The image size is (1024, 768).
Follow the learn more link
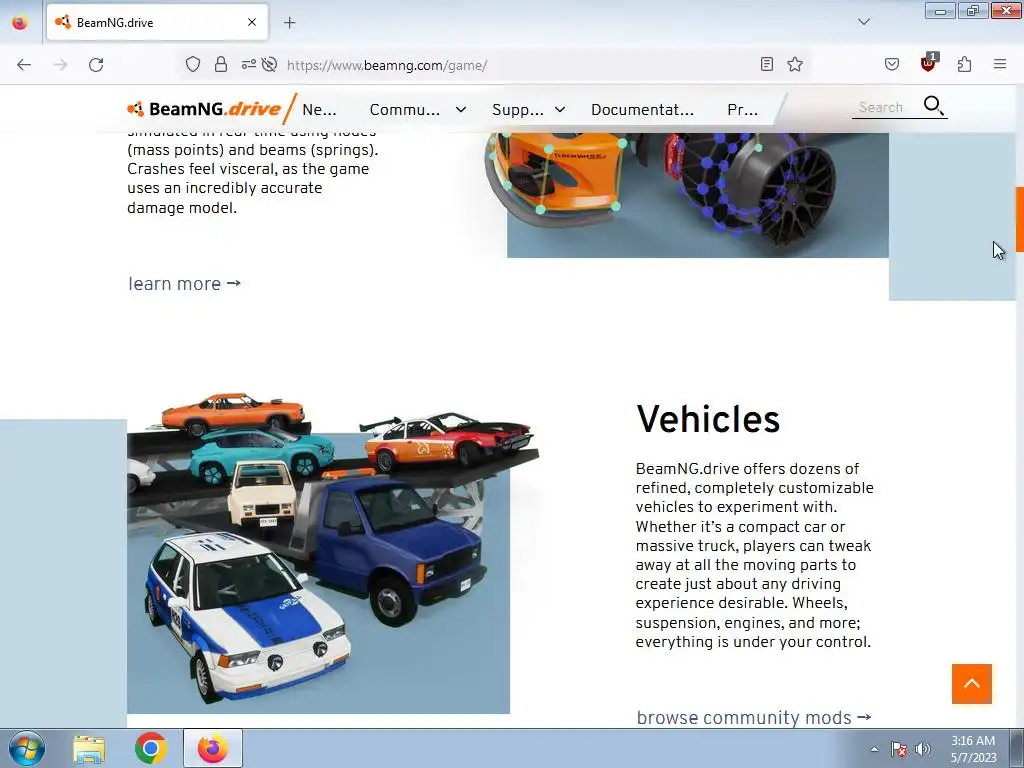(x=184, y=284)
